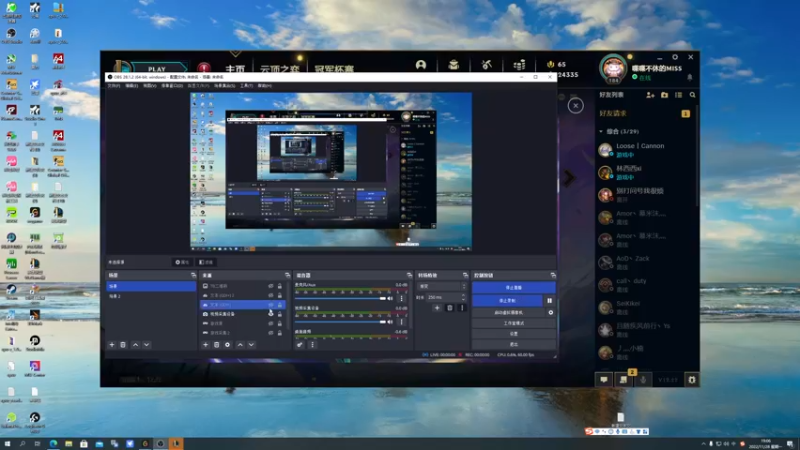The width and height of the screenshot is (800, 450).
Task: Add a new scene with the plus icon
Action: click(112, 345)
